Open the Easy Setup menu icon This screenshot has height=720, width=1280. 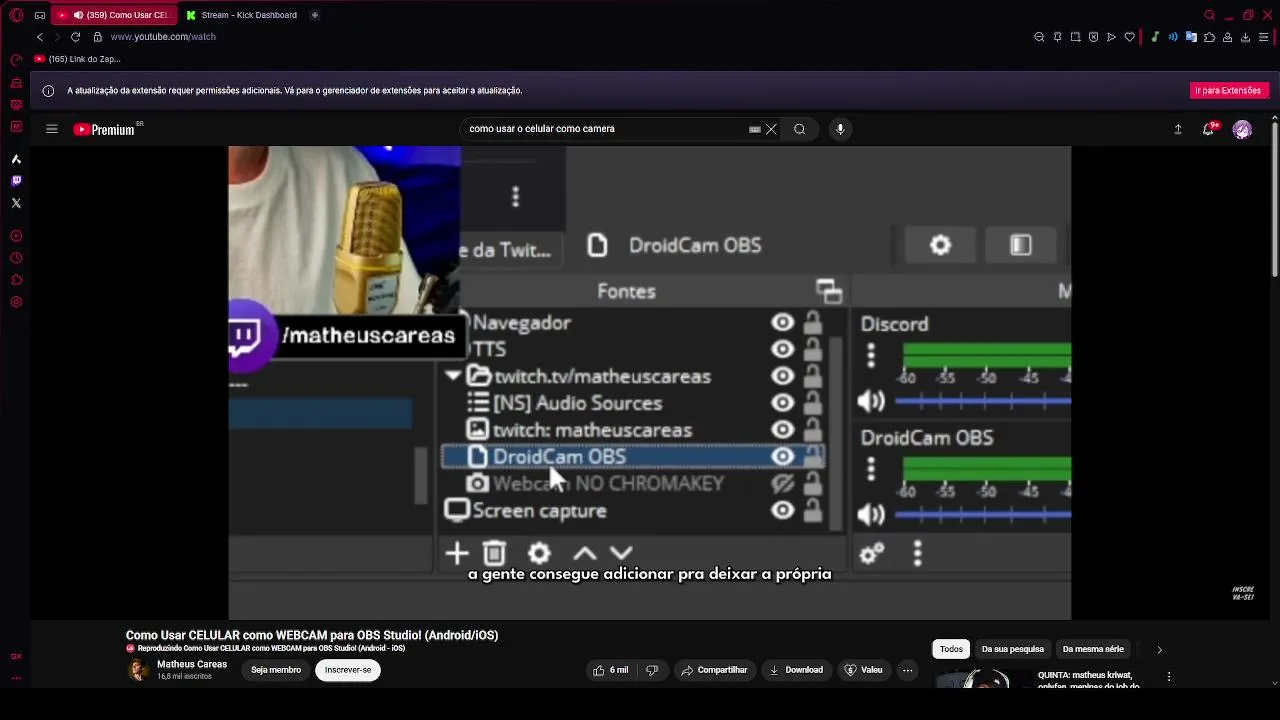pos(1264,37)
